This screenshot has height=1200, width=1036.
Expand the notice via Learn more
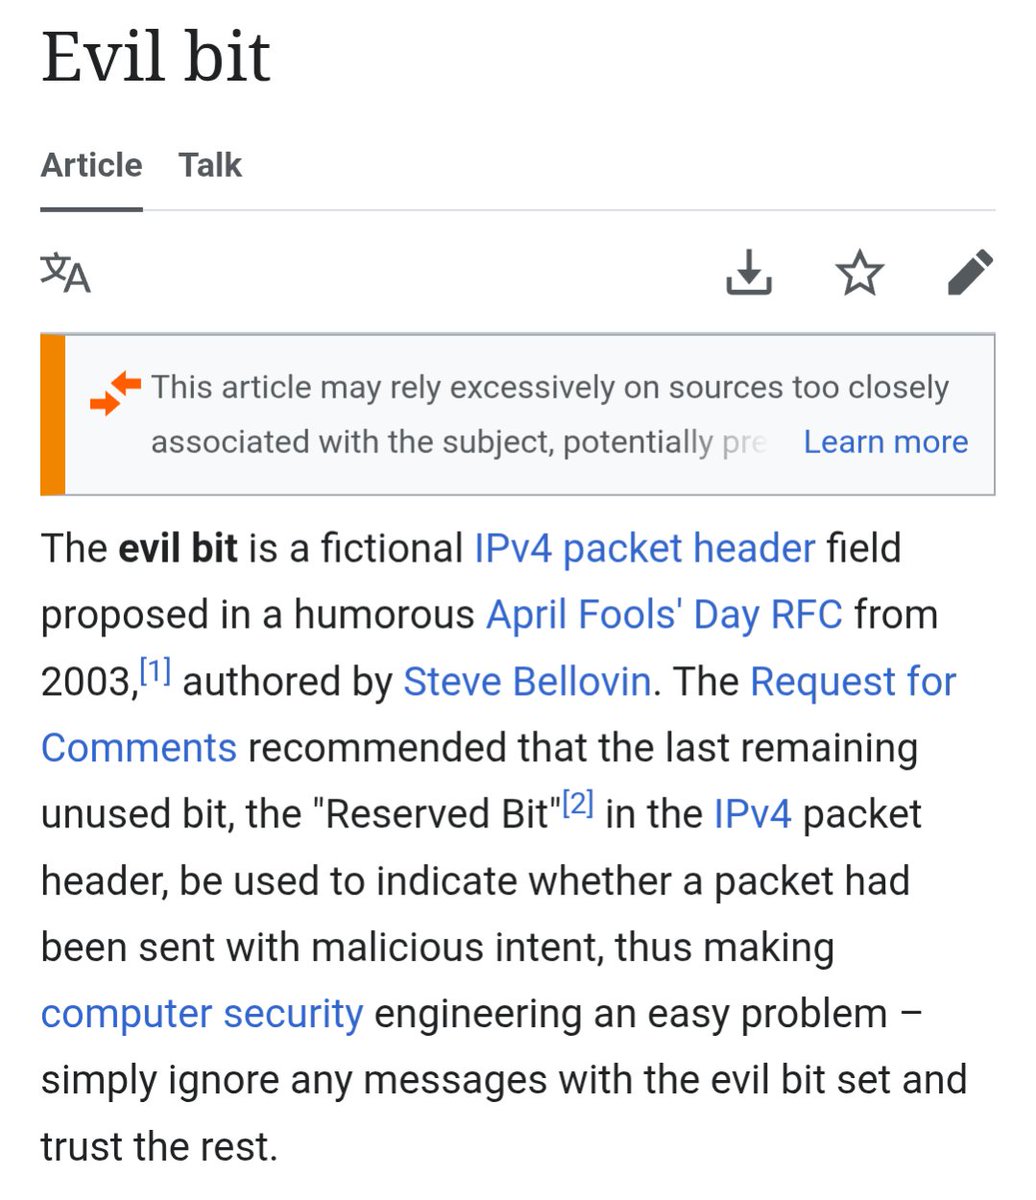point(886,442)
